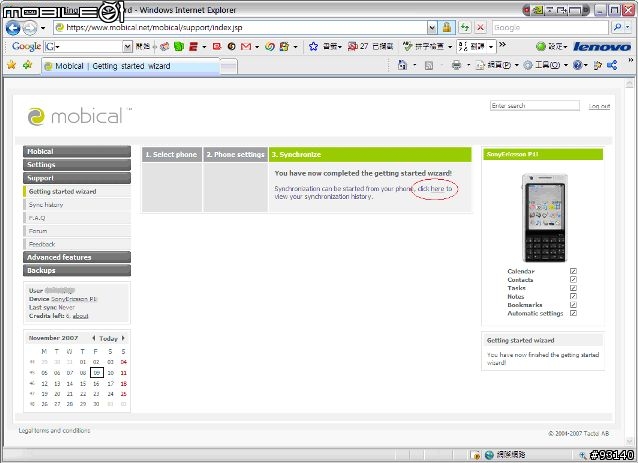638x463 pixels.
Task: Select the Mobical Getting started wizard tab
Action: pos(130,66)
